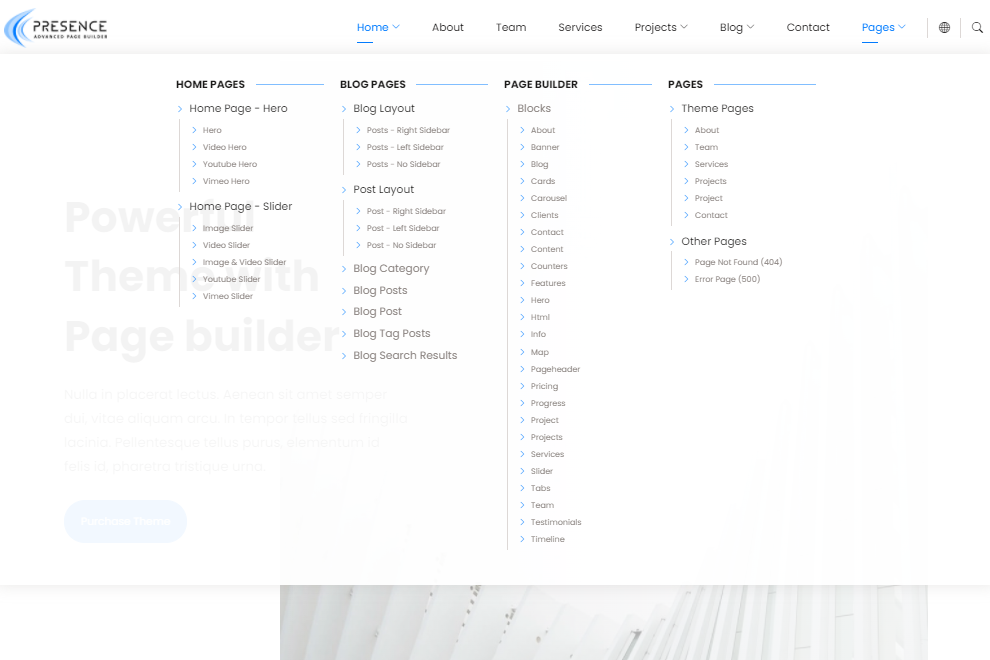990x660 pixels.
Task: Select Posts - Left Sidebar
Action: [x=405, y=147]
